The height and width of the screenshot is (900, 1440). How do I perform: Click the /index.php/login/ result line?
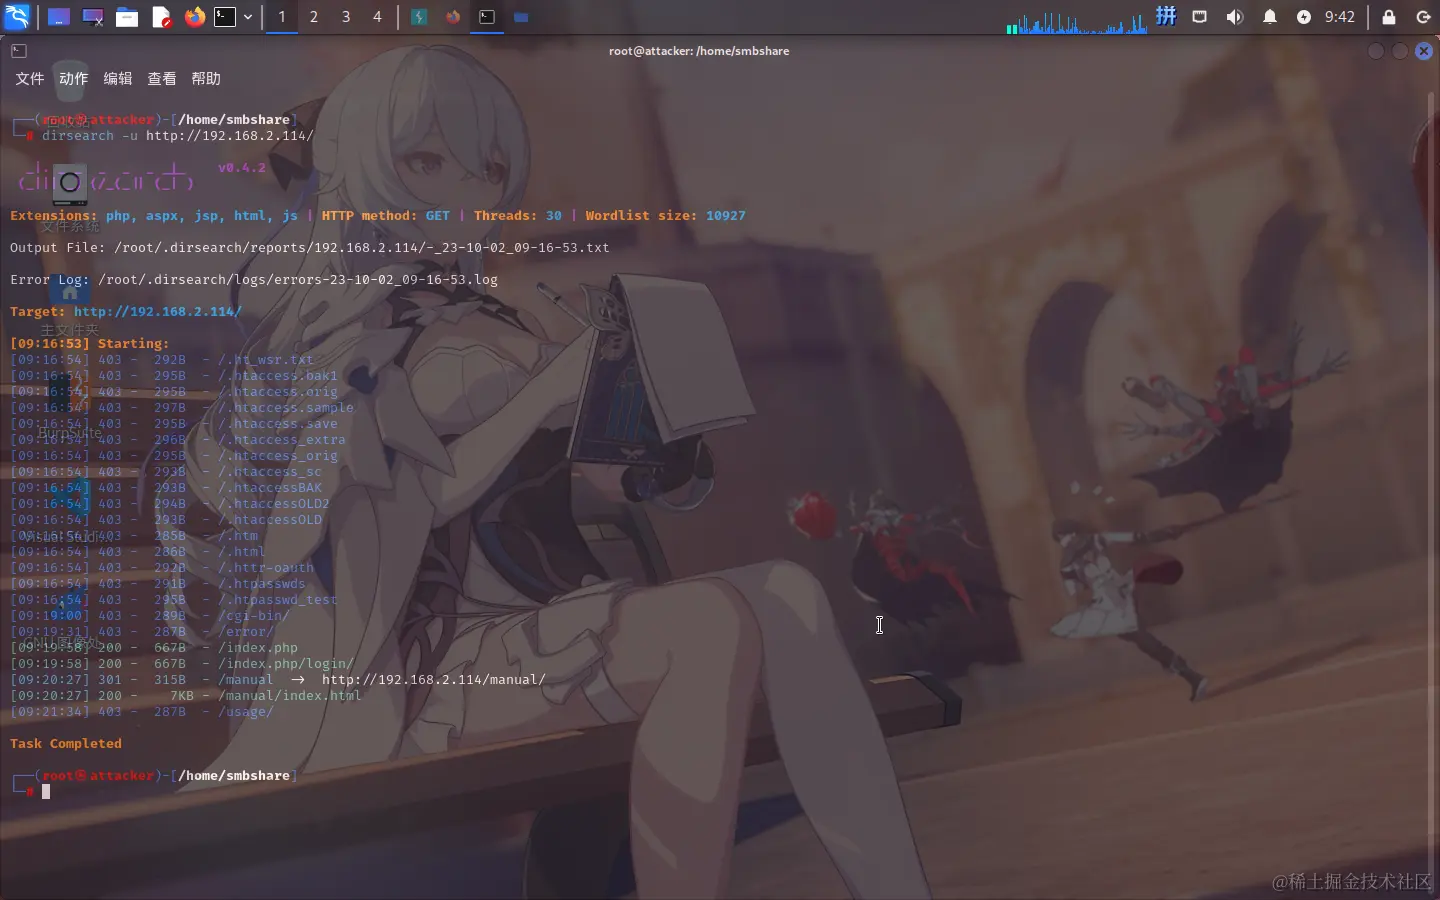[182, 664]
